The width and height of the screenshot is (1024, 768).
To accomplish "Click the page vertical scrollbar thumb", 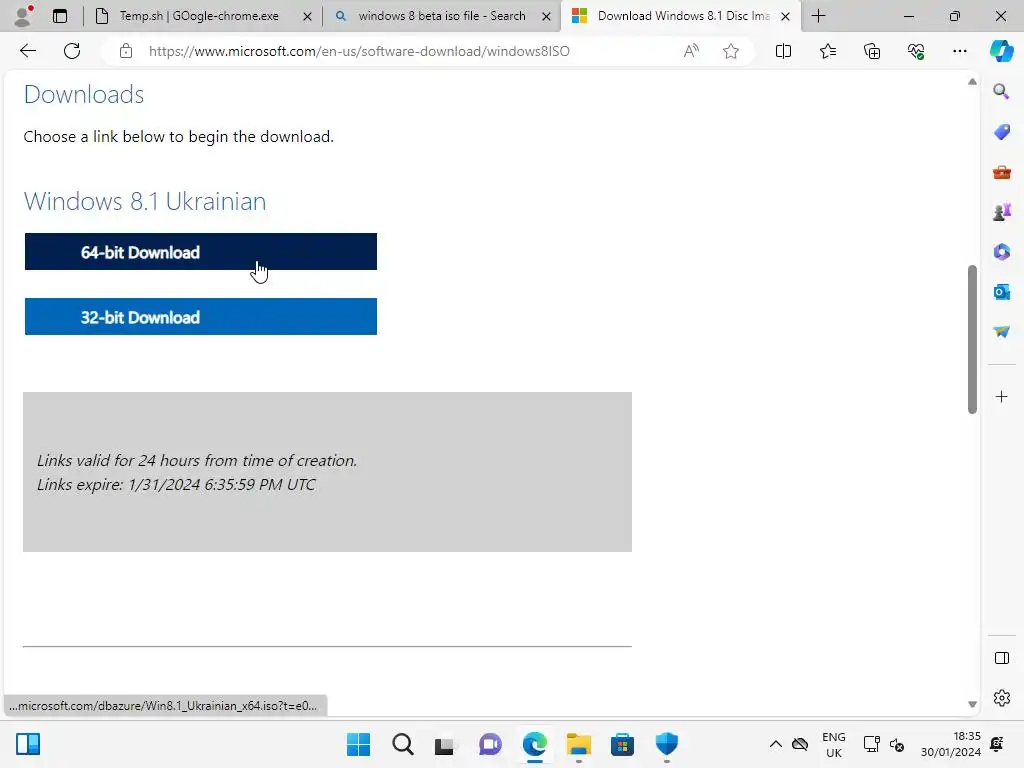I will click(972, 339).
